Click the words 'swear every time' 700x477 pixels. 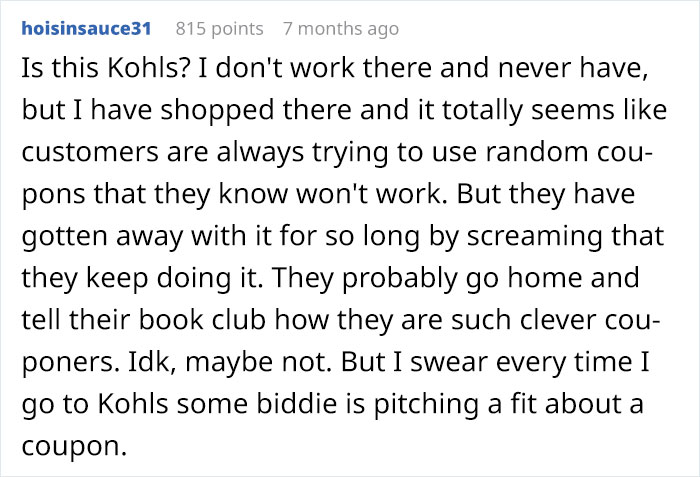point(521,362)
